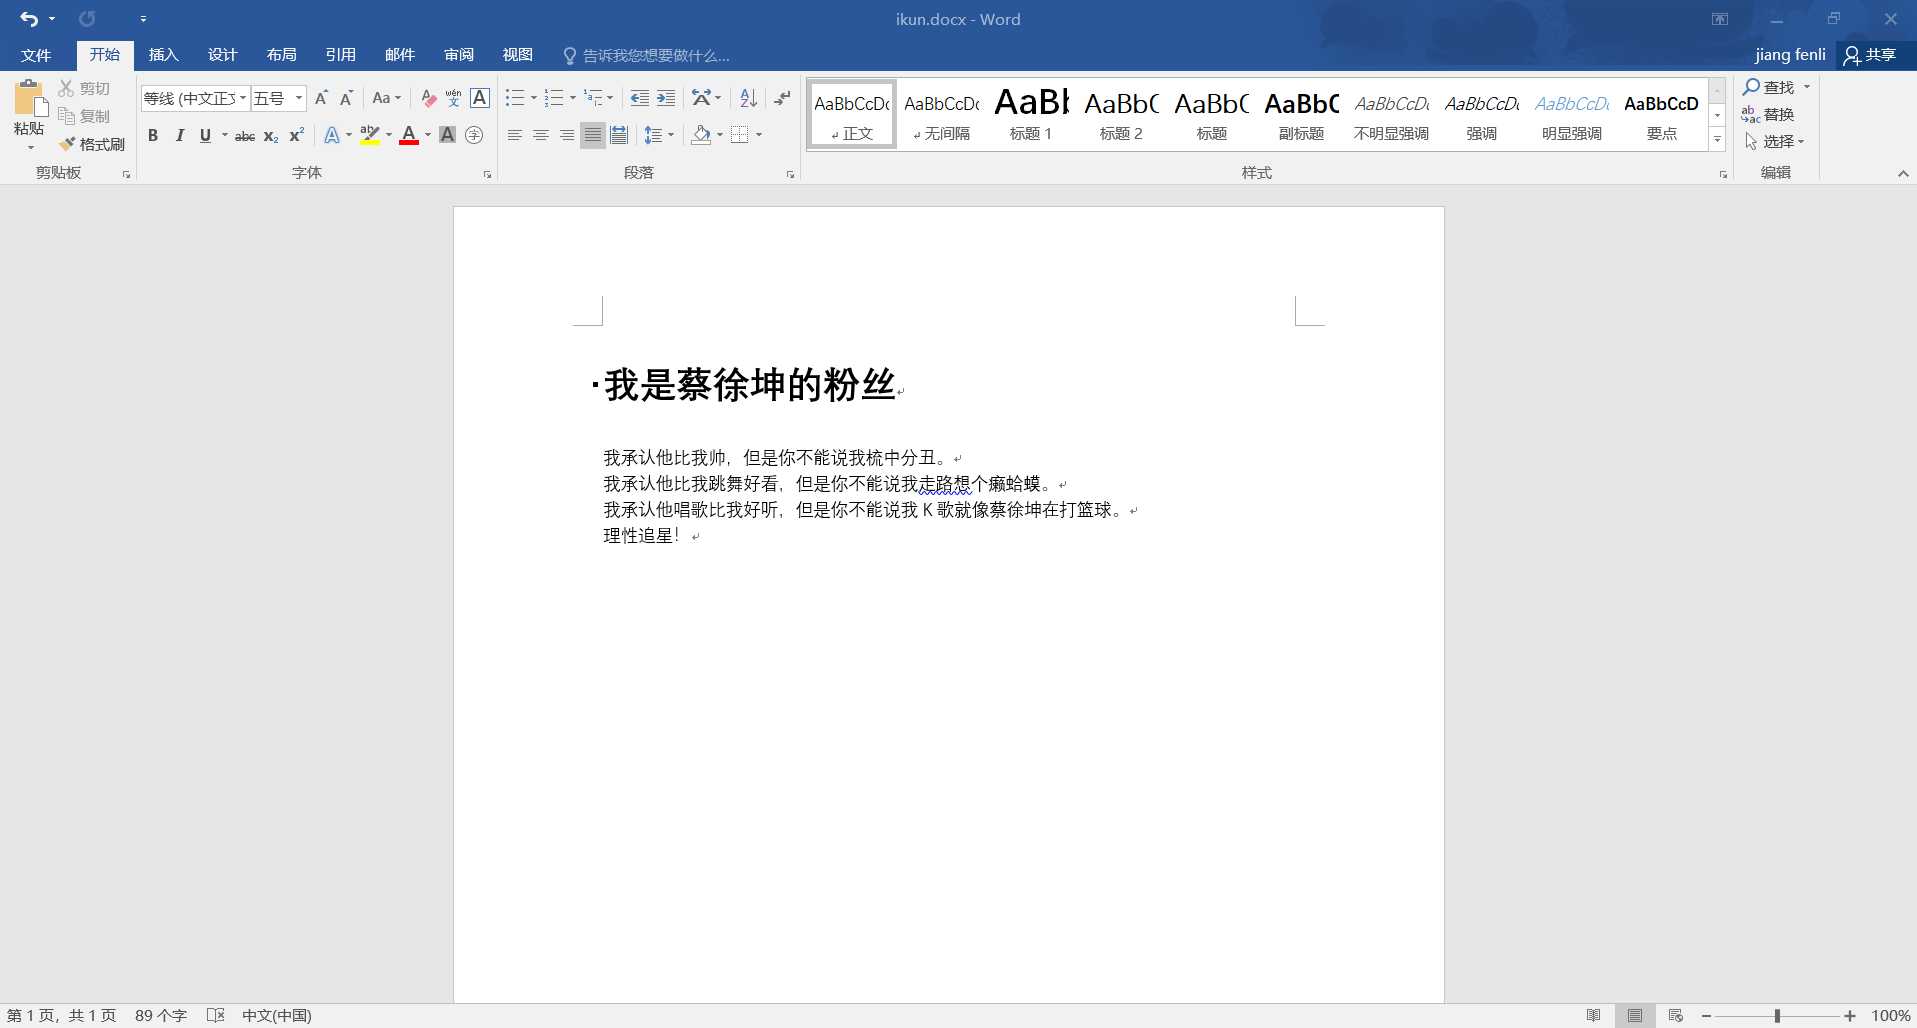This screenshot has width=1917, height=1028.
Task: Clear all formatting with eraser icon
Action: [x=428, y=98]
